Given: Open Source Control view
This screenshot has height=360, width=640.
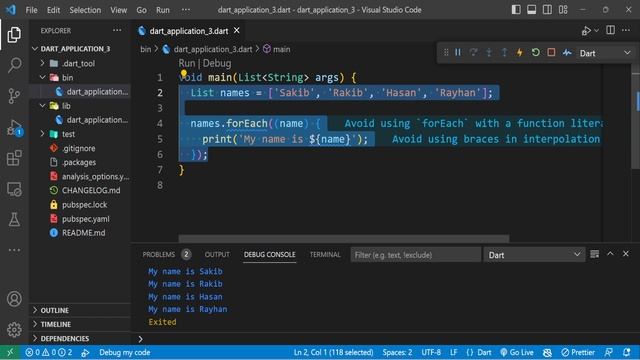Looking at the screenshot, I should pos(14,96).
